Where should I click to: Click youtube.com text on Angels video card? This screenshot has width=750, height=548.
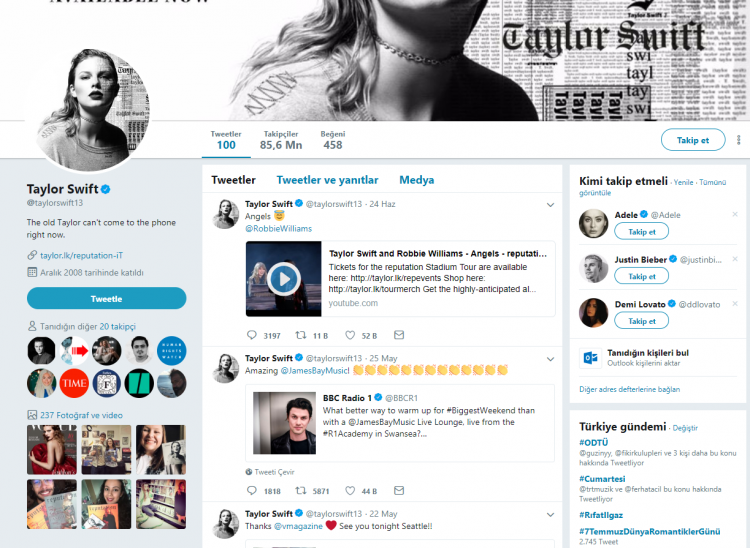tap(353, 303)
